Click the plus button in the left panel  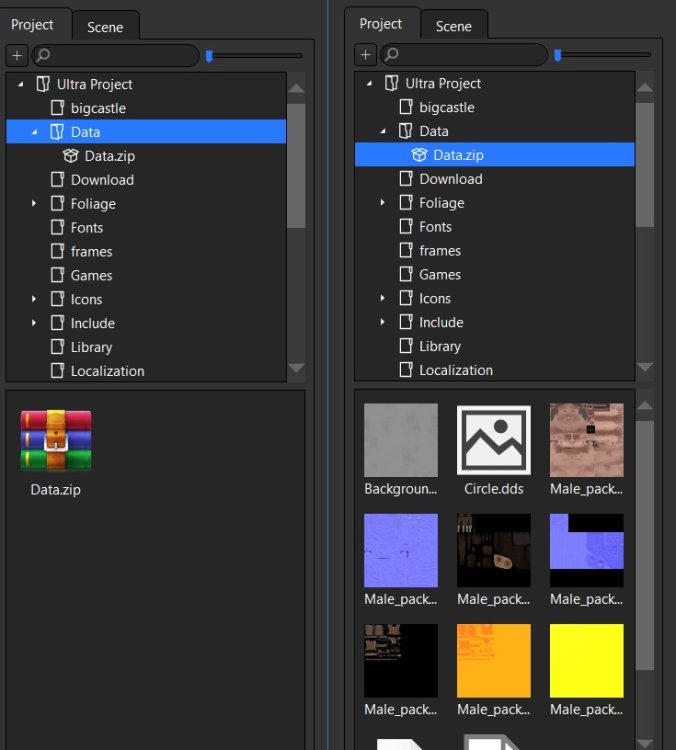(x=17, y=56)
